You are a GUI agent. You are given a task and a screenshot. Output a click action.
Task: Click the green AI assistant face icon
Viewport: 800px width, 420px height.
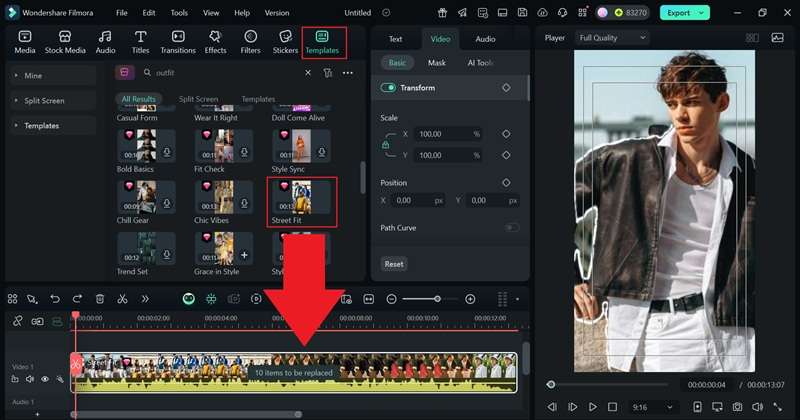click(x=189, y=299)
